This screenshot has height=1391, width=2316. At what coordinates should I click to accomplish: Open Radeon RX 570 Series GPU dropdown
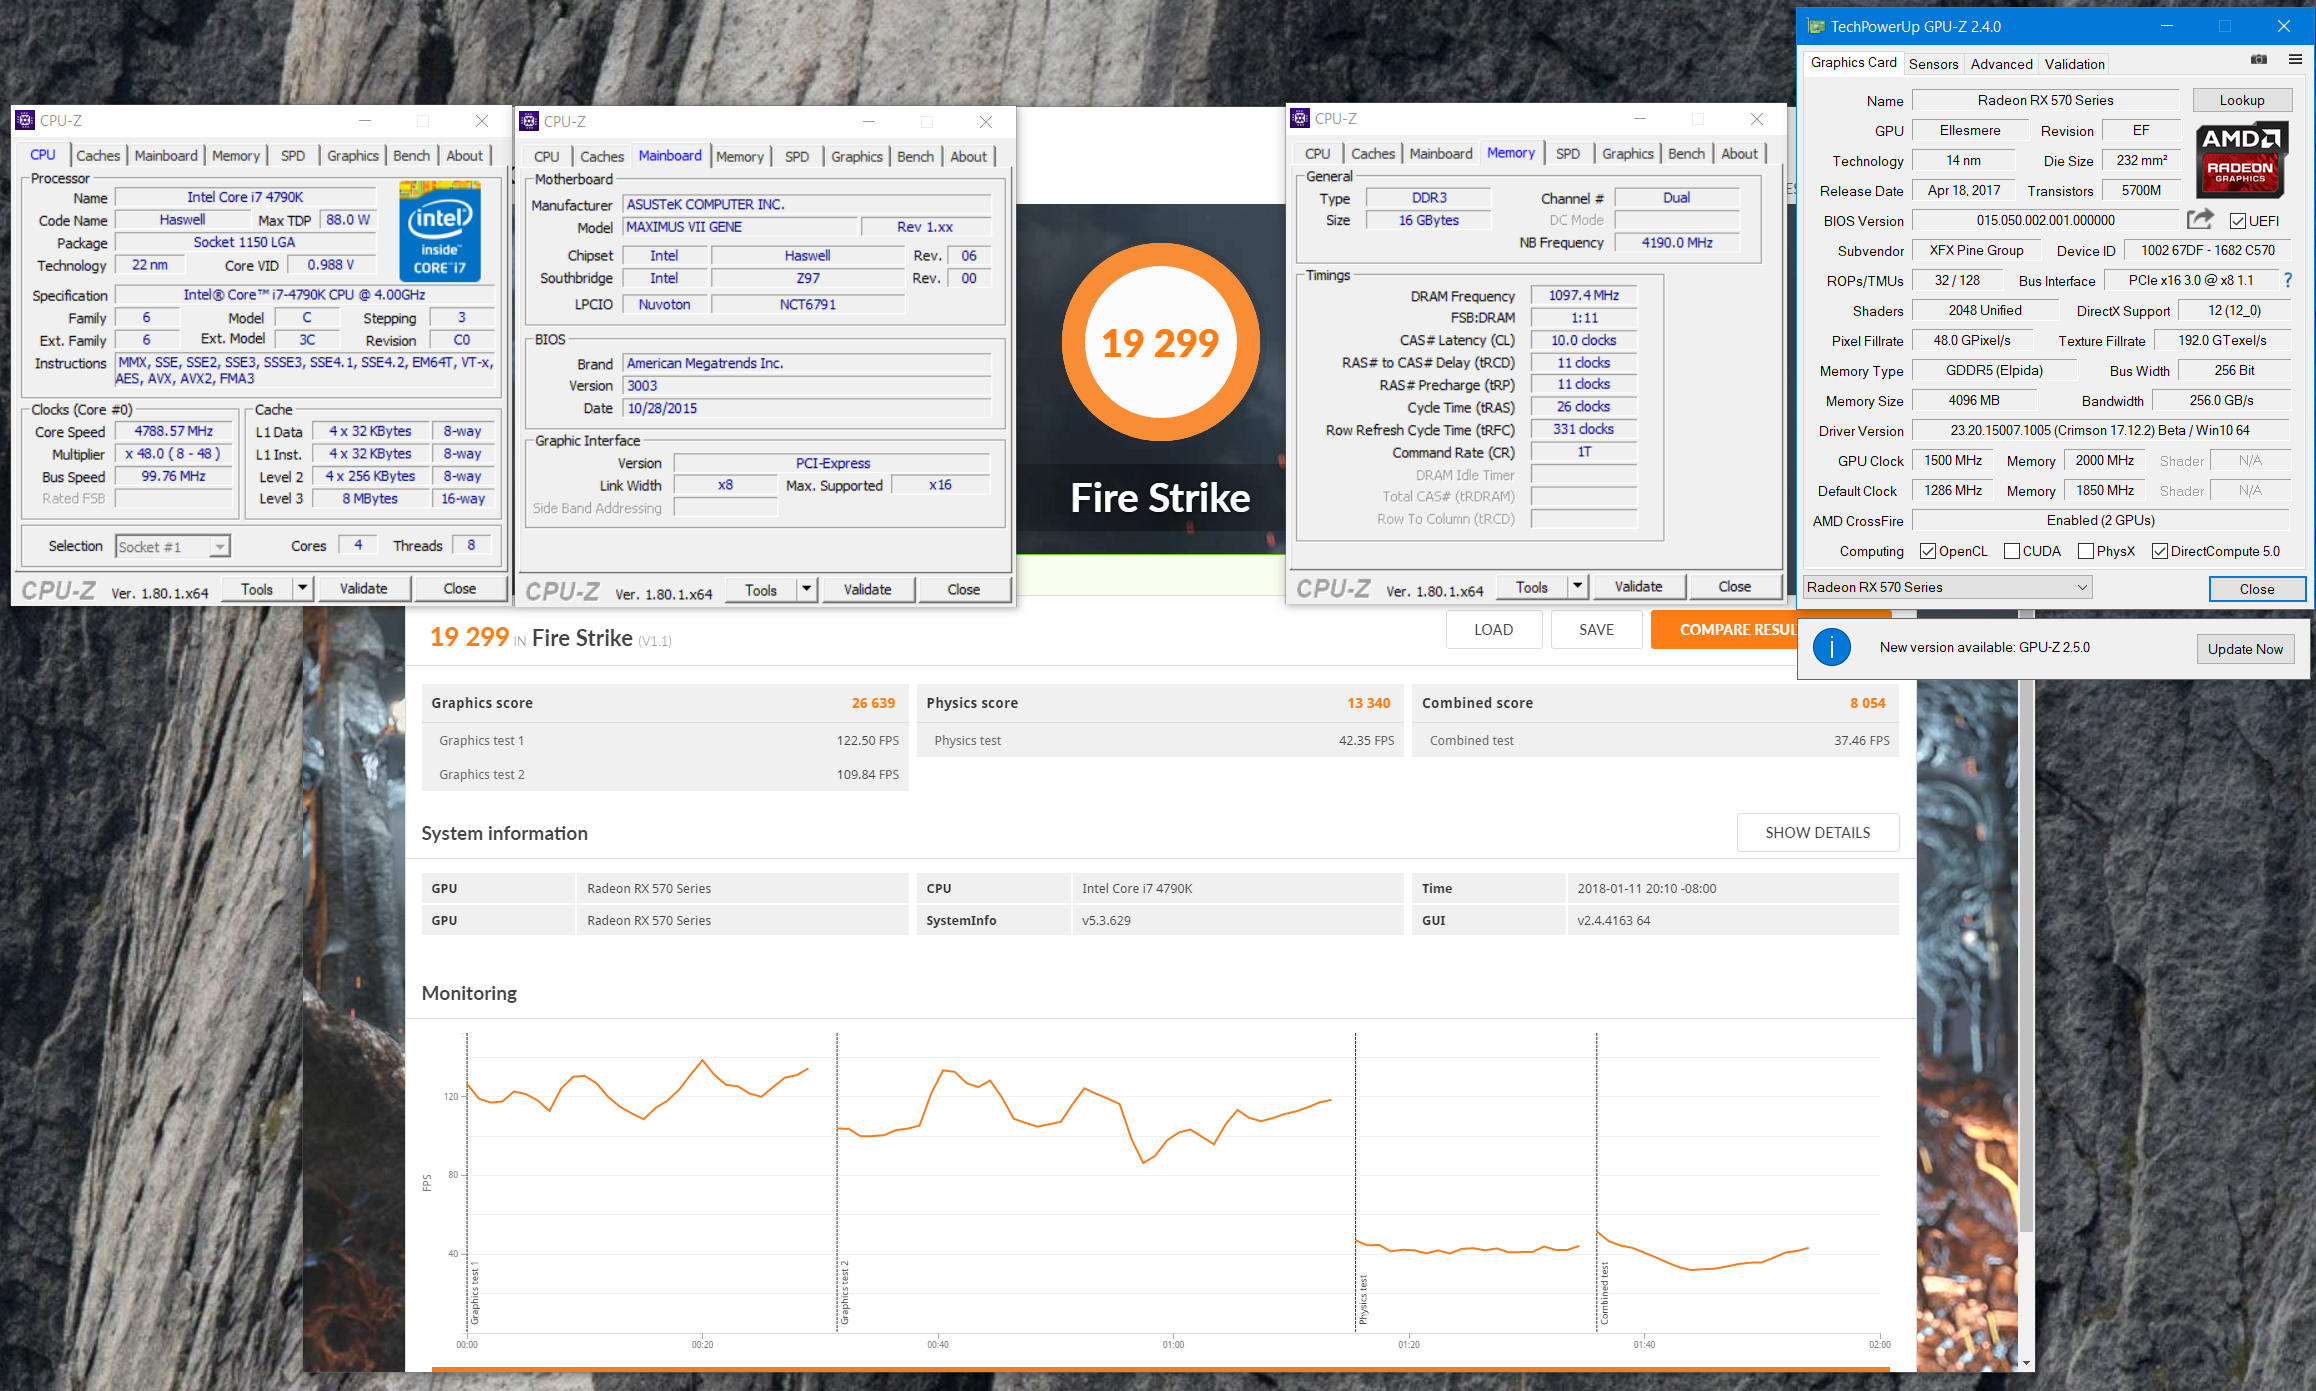[x=1948, y=588]
